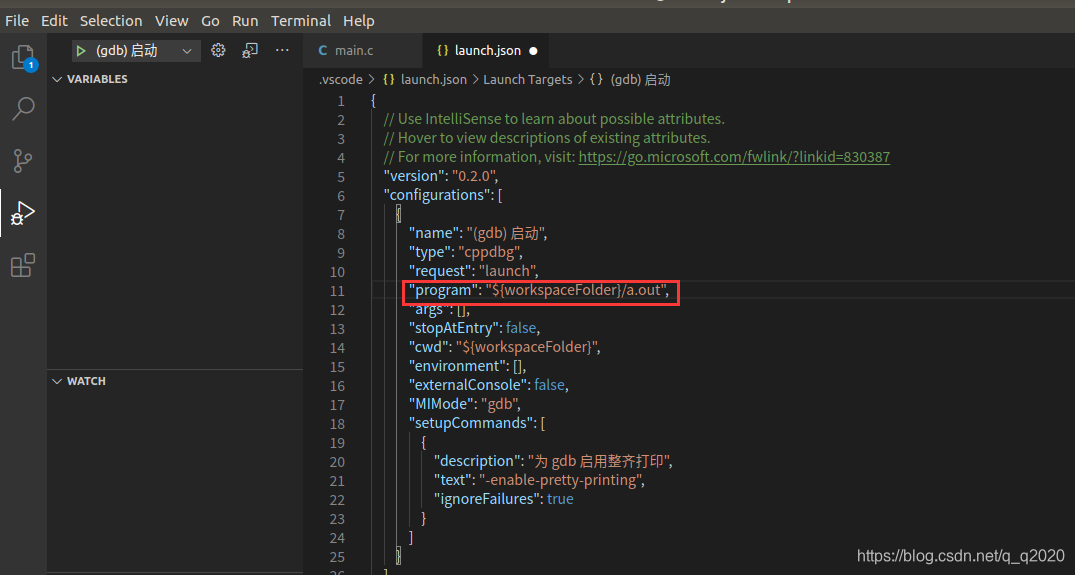Click the "name" key on line 8
Image resolution: width=1075 pixels, height=575 pixels.
(x=435, y=233)
